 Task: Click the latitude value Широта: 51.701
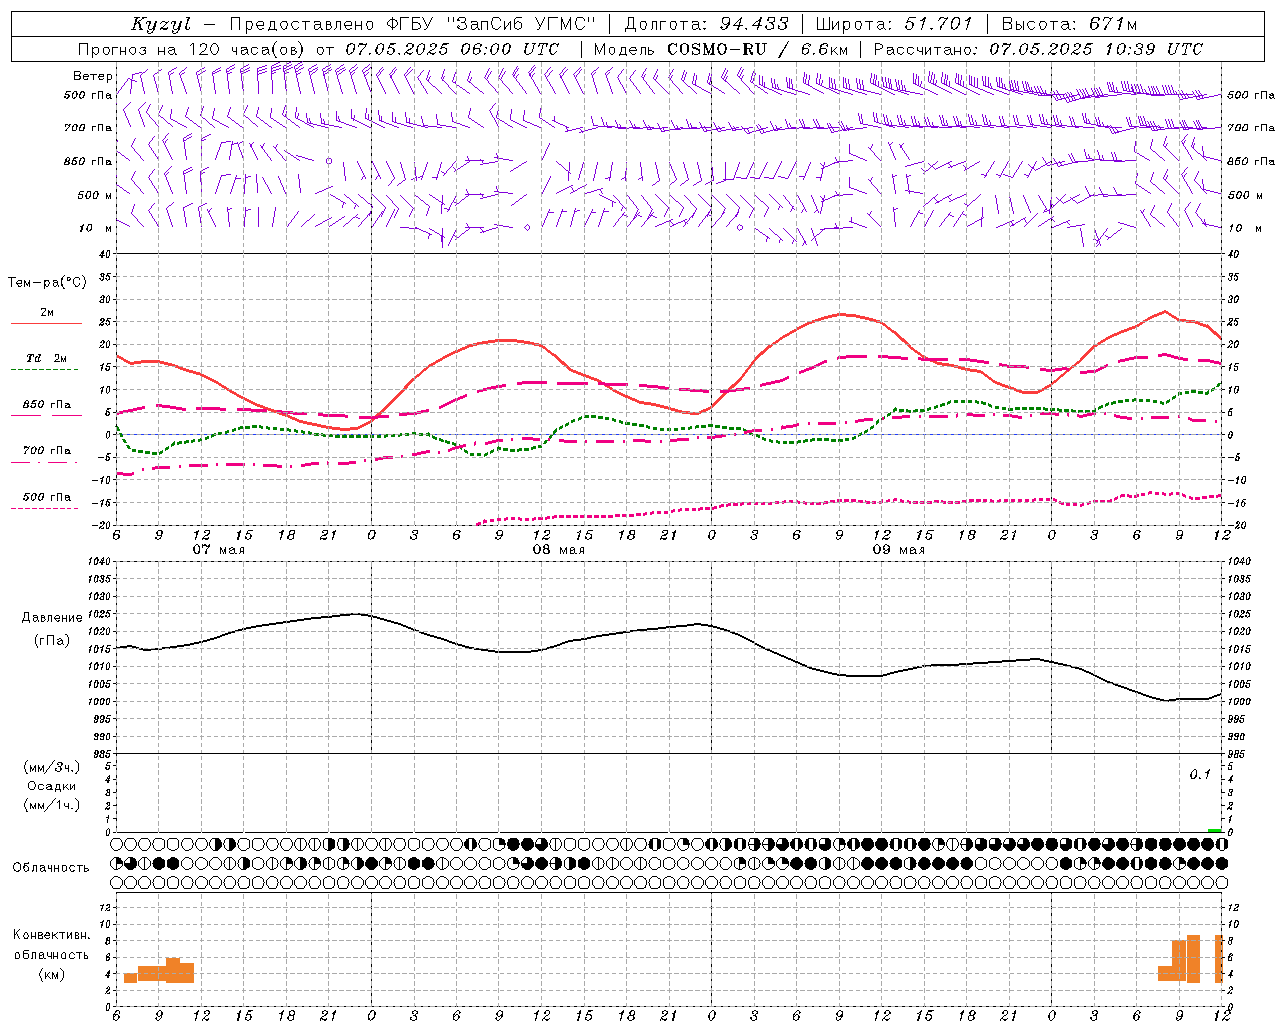pos(894,24)
